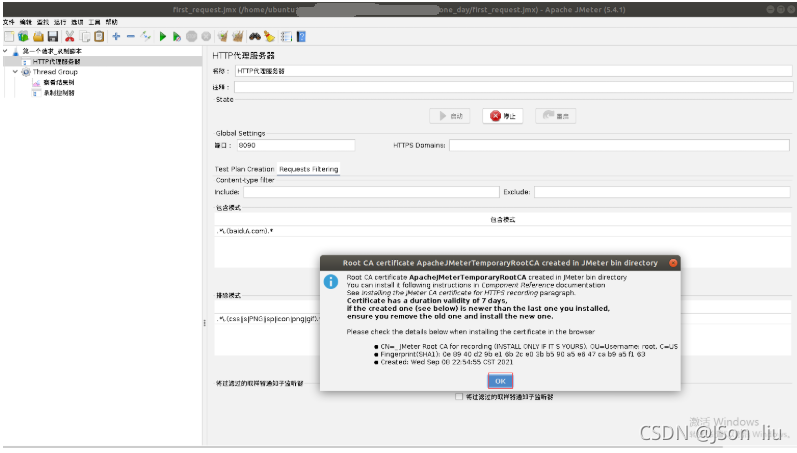This screenshot has width=797, height=453.
Task: Click Start no pauses icon
Action: point(177,37)
